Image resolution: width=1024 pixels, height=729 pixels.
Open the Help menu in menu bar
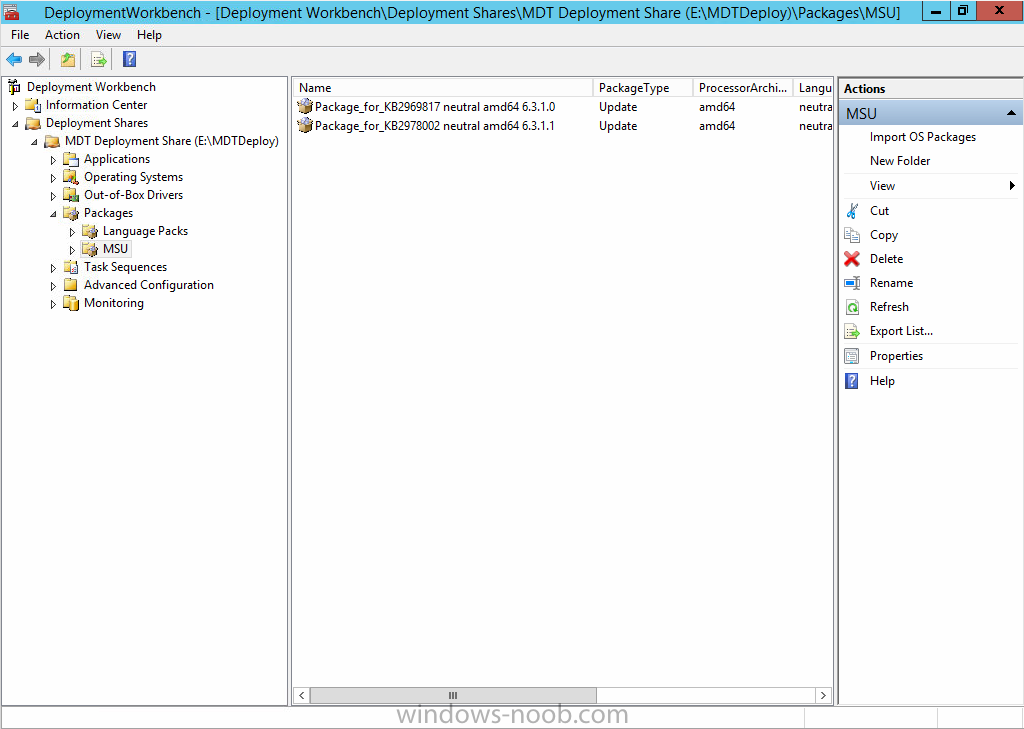click(x=150, y=35)
